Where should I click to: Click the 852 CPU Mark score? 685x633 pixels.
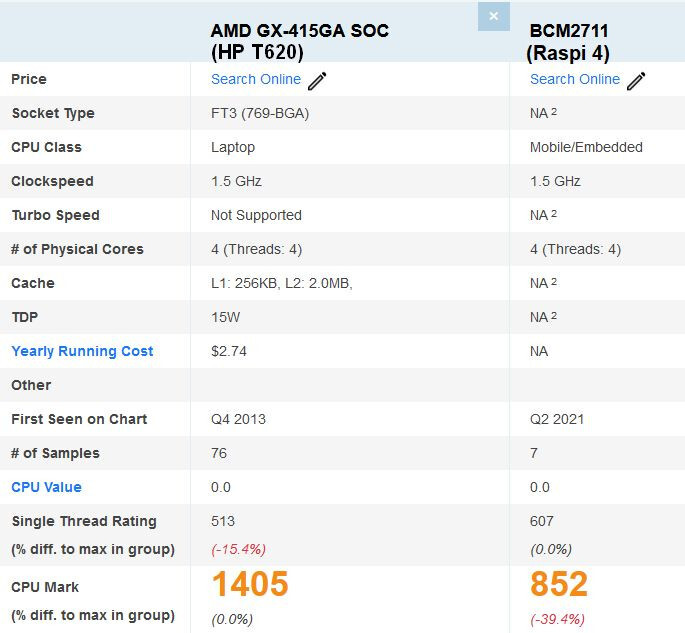click(559, 584)
